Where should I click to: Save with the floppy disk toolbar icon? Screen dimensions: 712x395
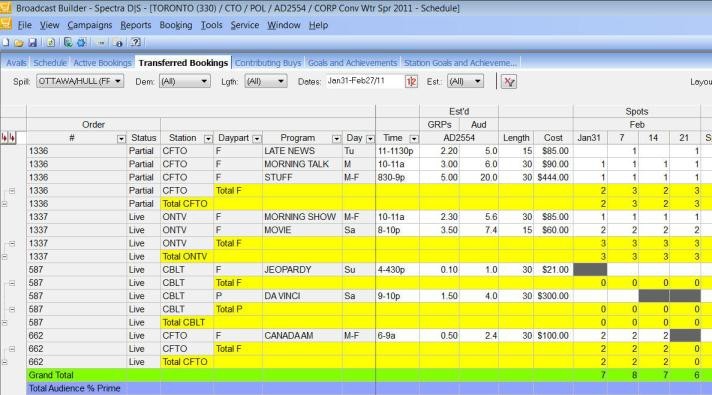[32, 43]
